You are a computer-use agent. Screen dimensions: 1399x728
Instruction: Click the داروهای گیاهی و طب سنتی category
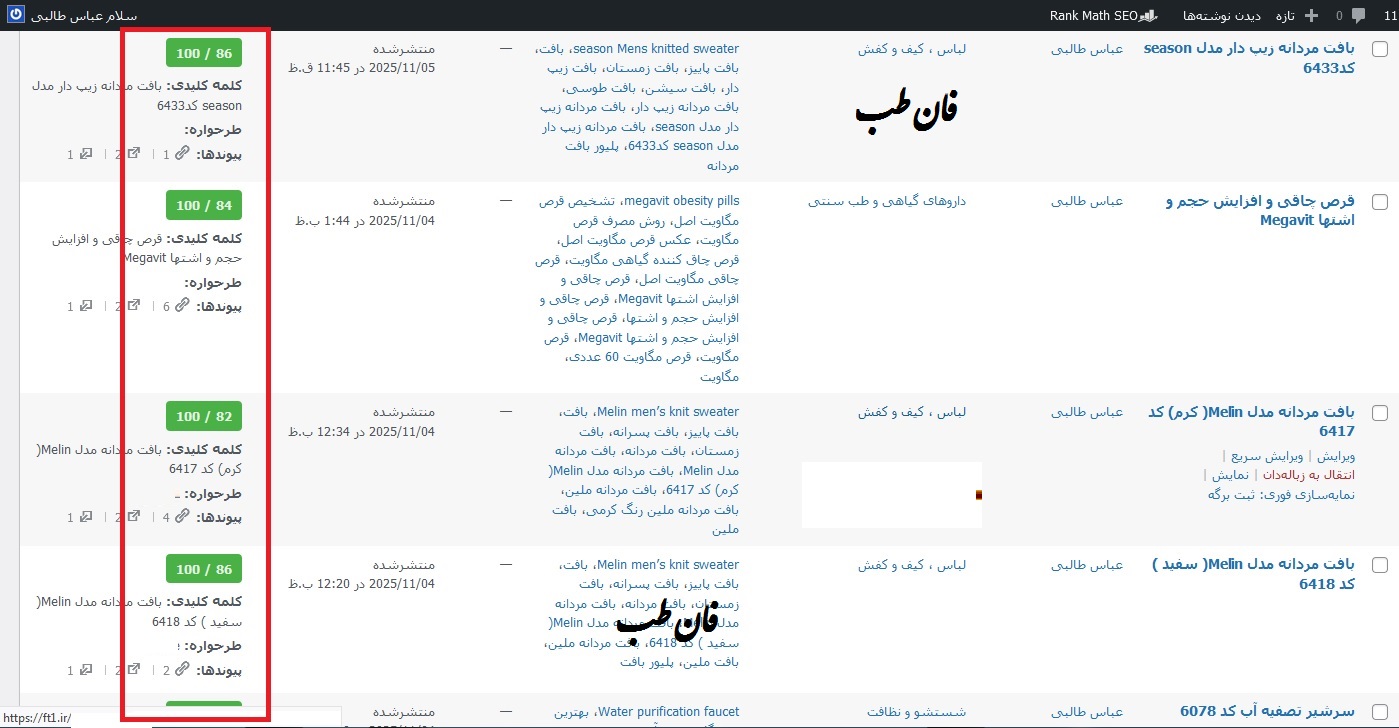pyautogui.click(x=886, y=201)
